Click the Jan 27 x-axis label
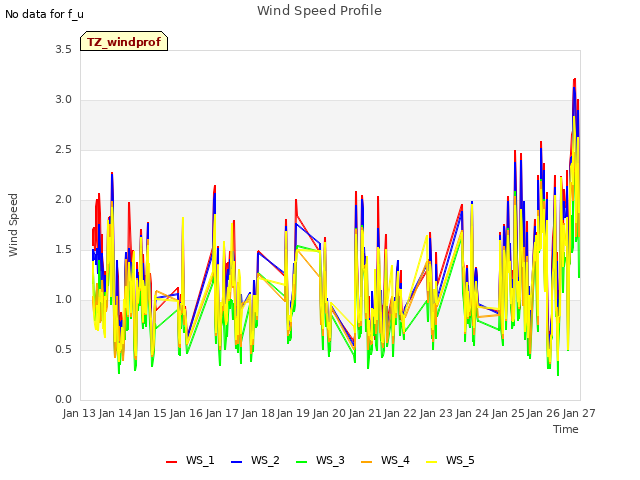The height and width of the screenshot is (480, 640). click(579, 413)
